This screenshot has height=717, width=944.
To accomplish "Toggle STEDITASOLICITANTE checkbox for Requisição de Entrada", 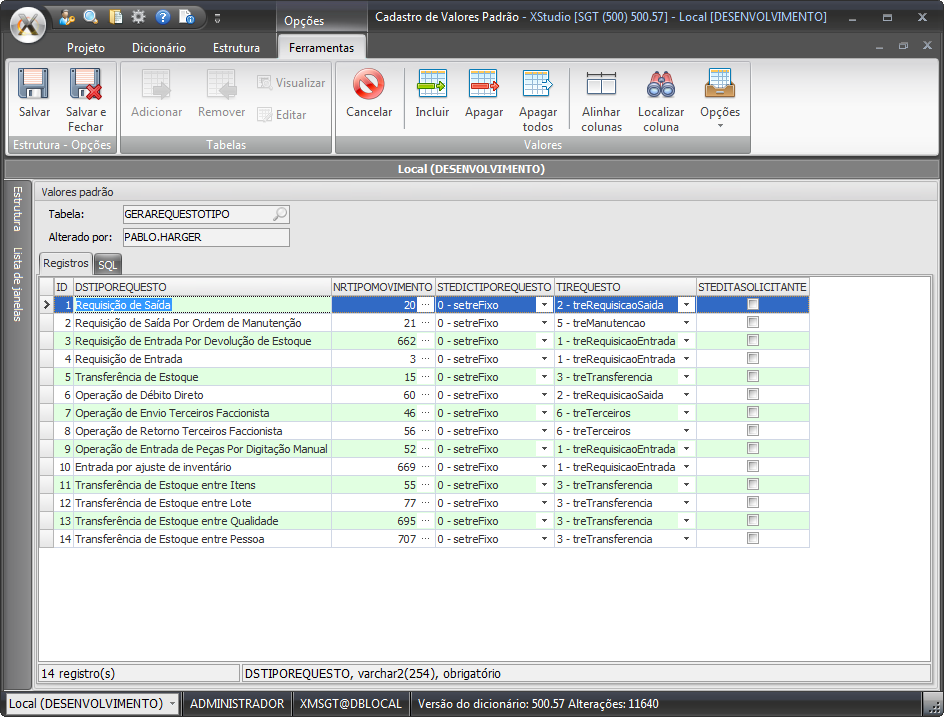I will [753, 358].
